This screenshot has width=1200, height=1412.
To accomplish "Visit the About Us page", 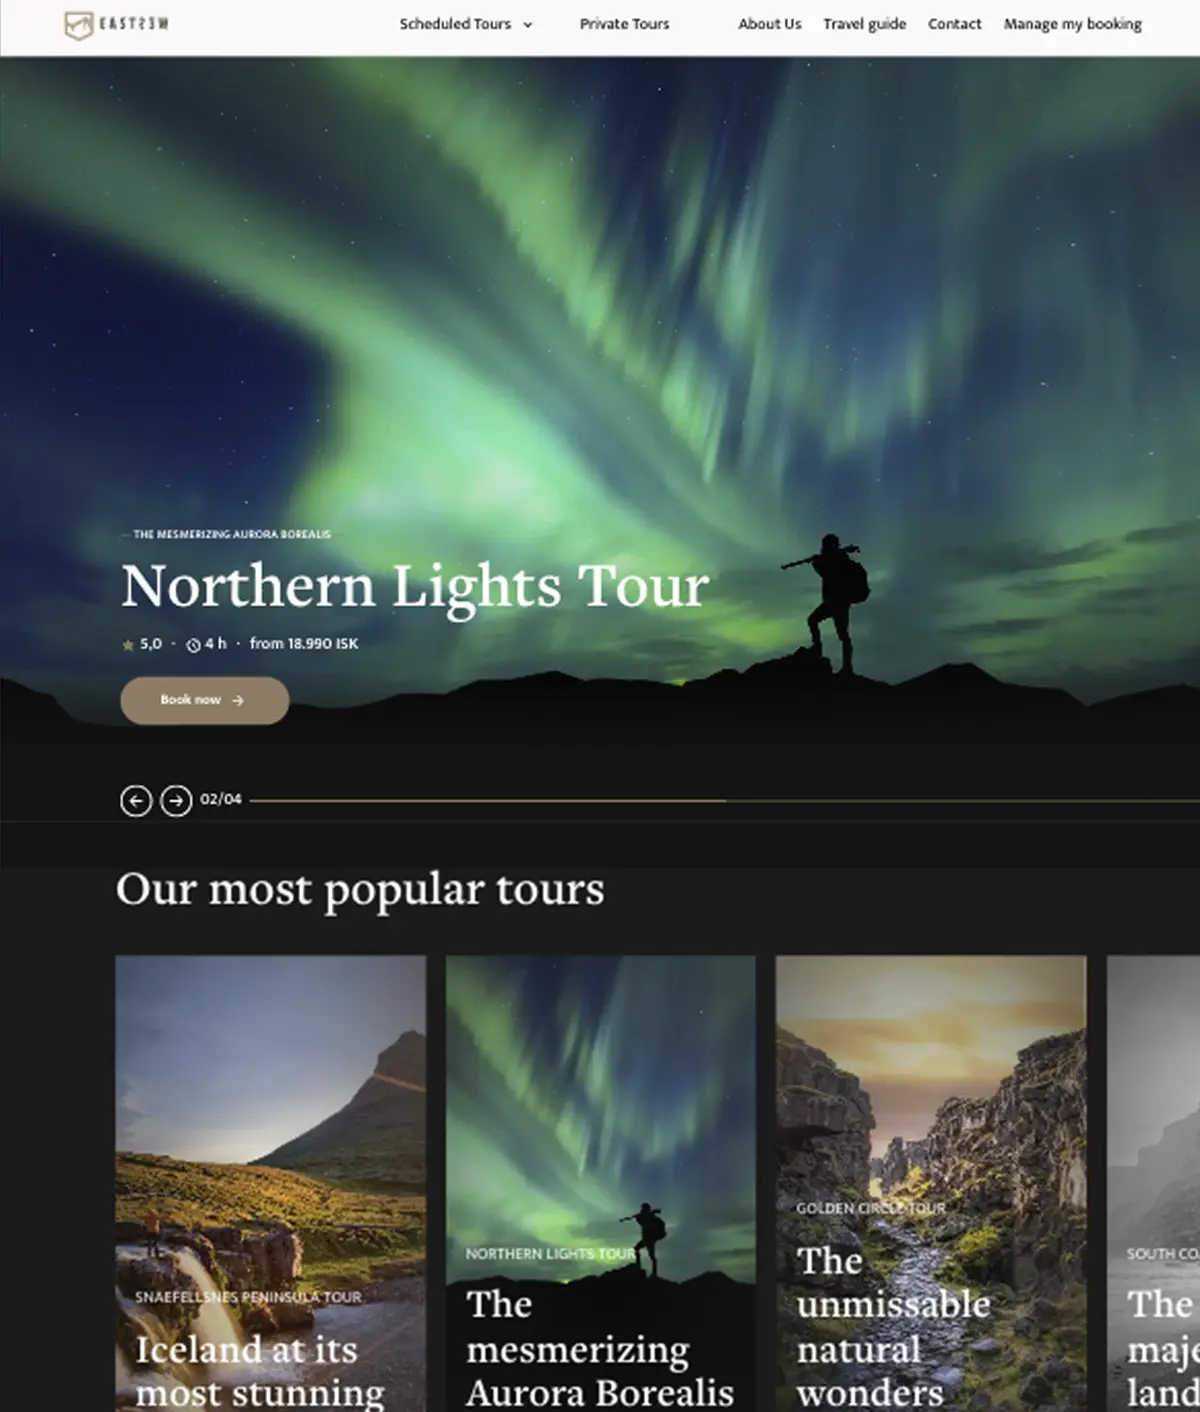I will (770, 24).
